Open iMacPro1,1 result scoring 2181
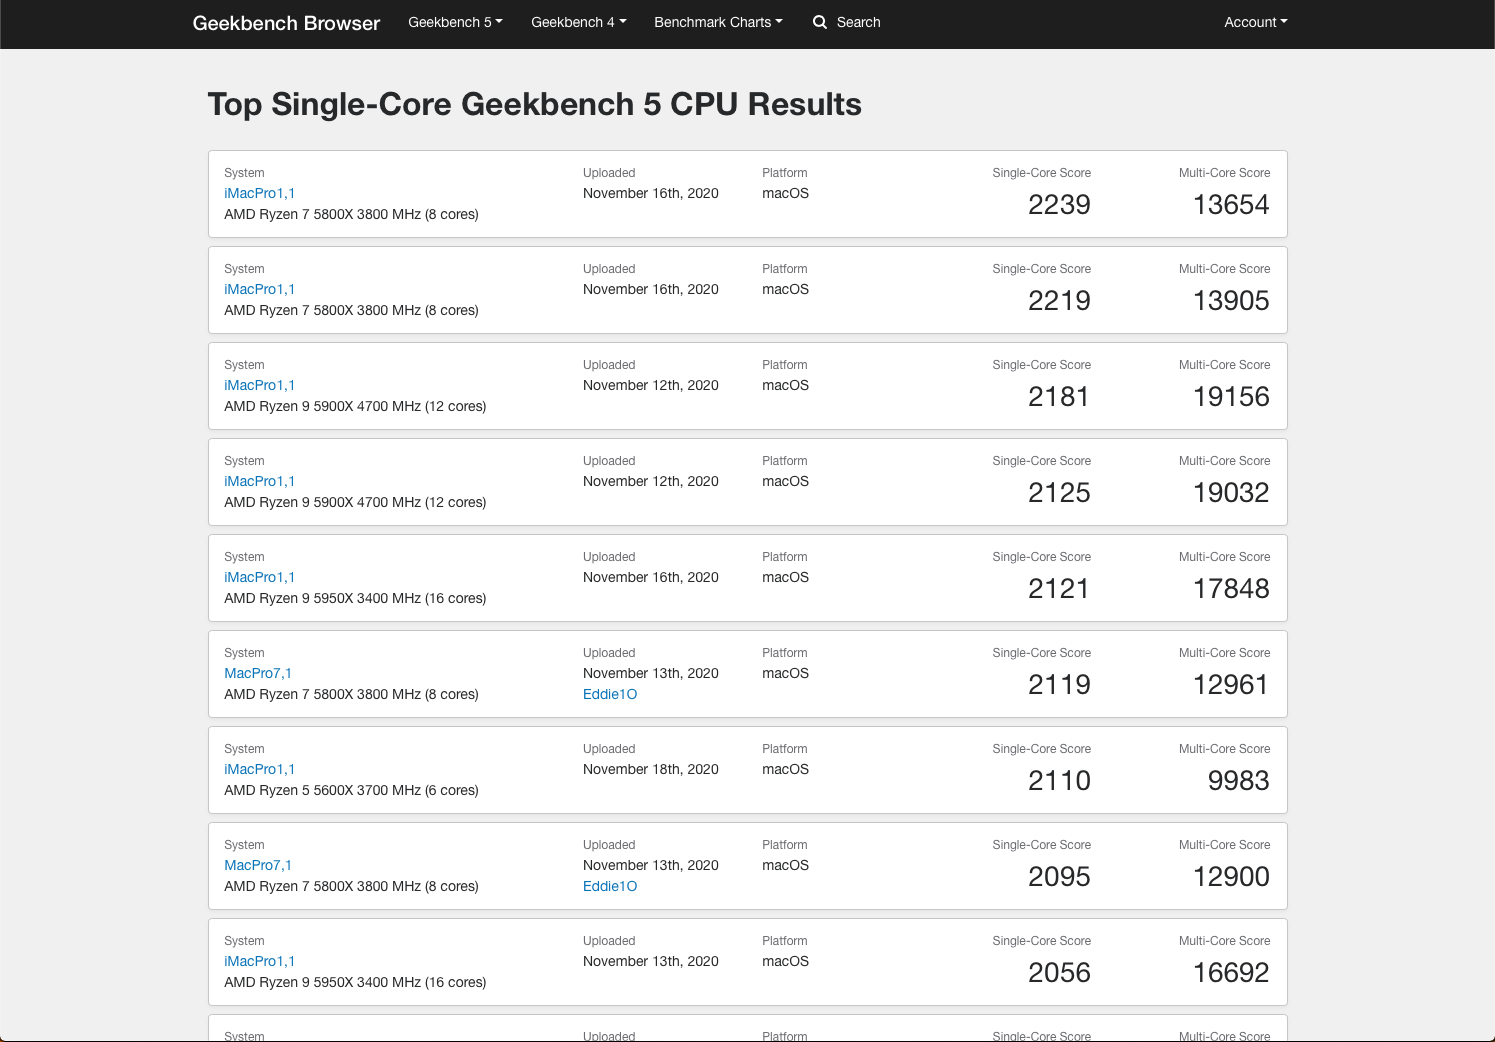Image resolution: width=1495 pixels, height=1042 pixels. click(x=259, y=385)
